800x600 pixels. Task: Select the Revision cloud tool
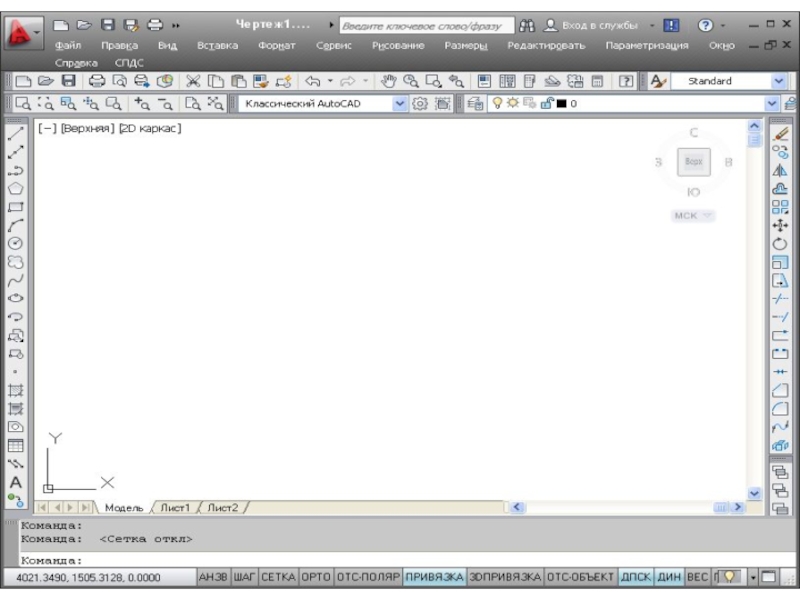pyautogui.click(x=15, y=262)
